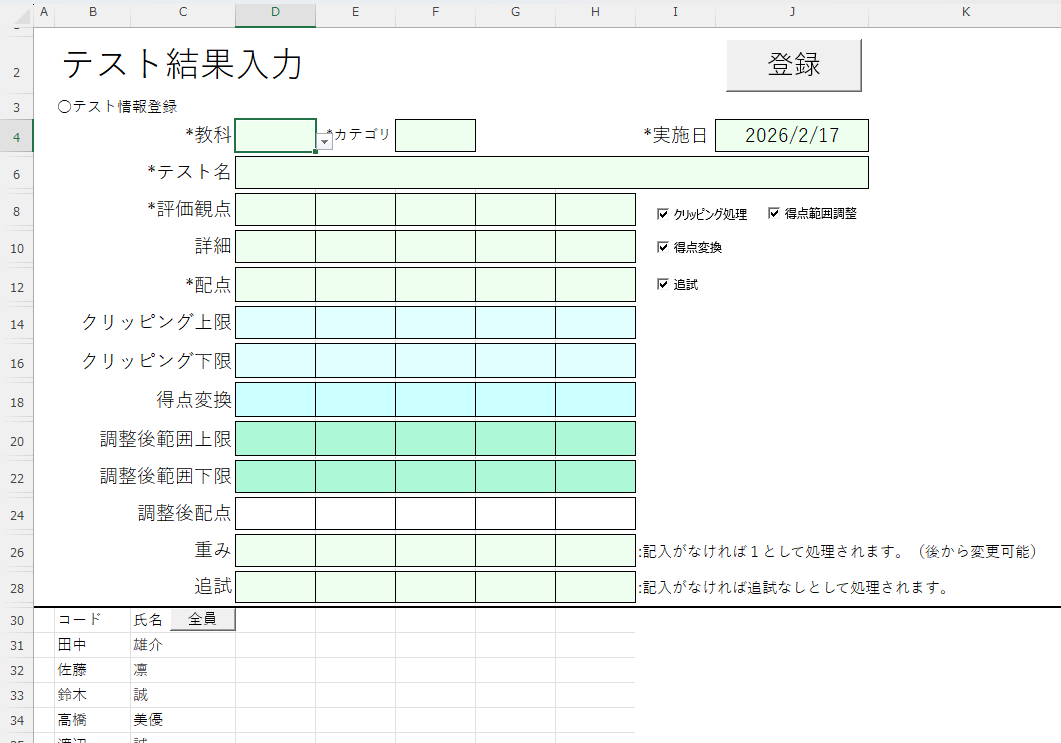The image size is (1061, 743).
Task: Click the first クリッピング上限 cell
Action: point(275,322)
